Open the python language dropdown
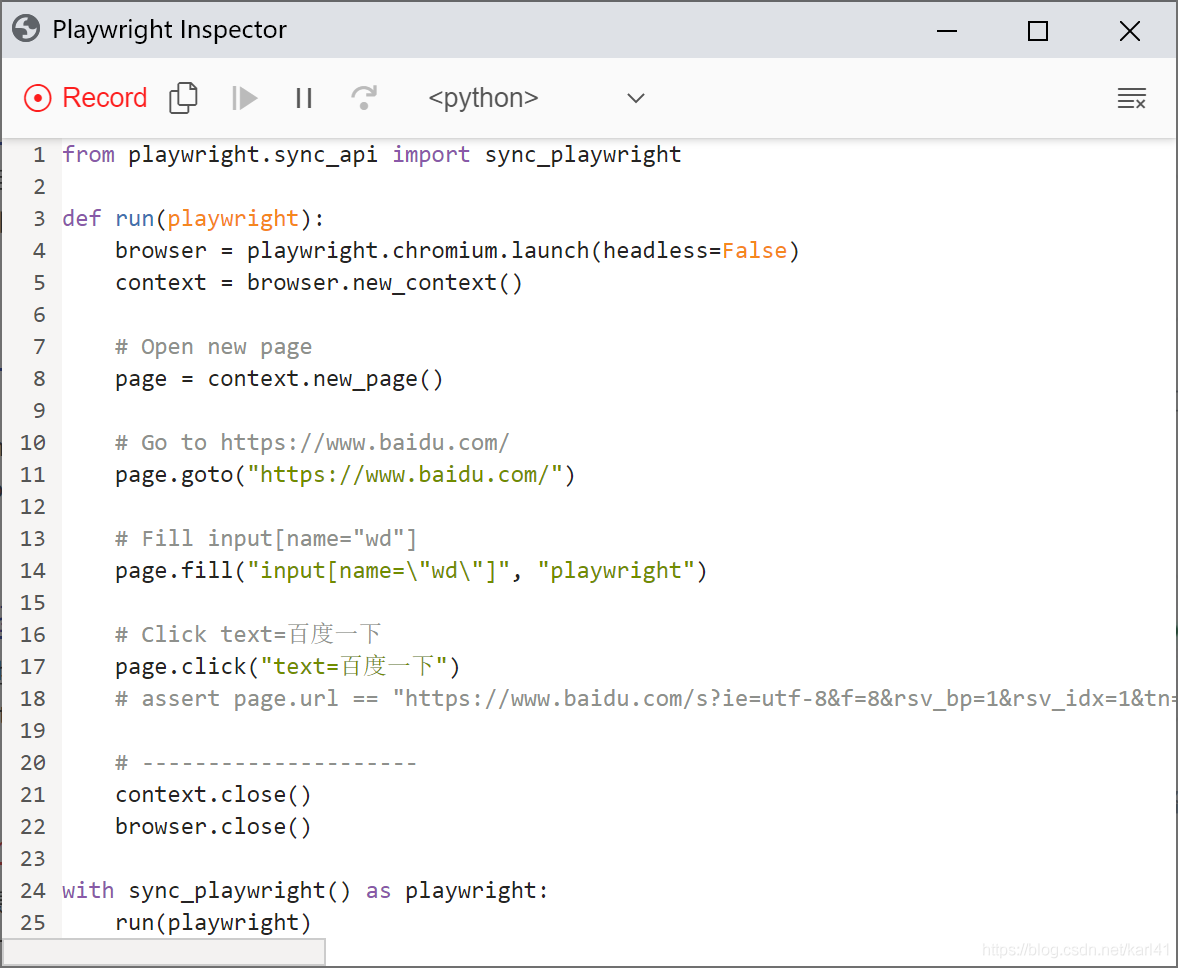The width and height of the screenshot is (1178, 968). [536, 98]
